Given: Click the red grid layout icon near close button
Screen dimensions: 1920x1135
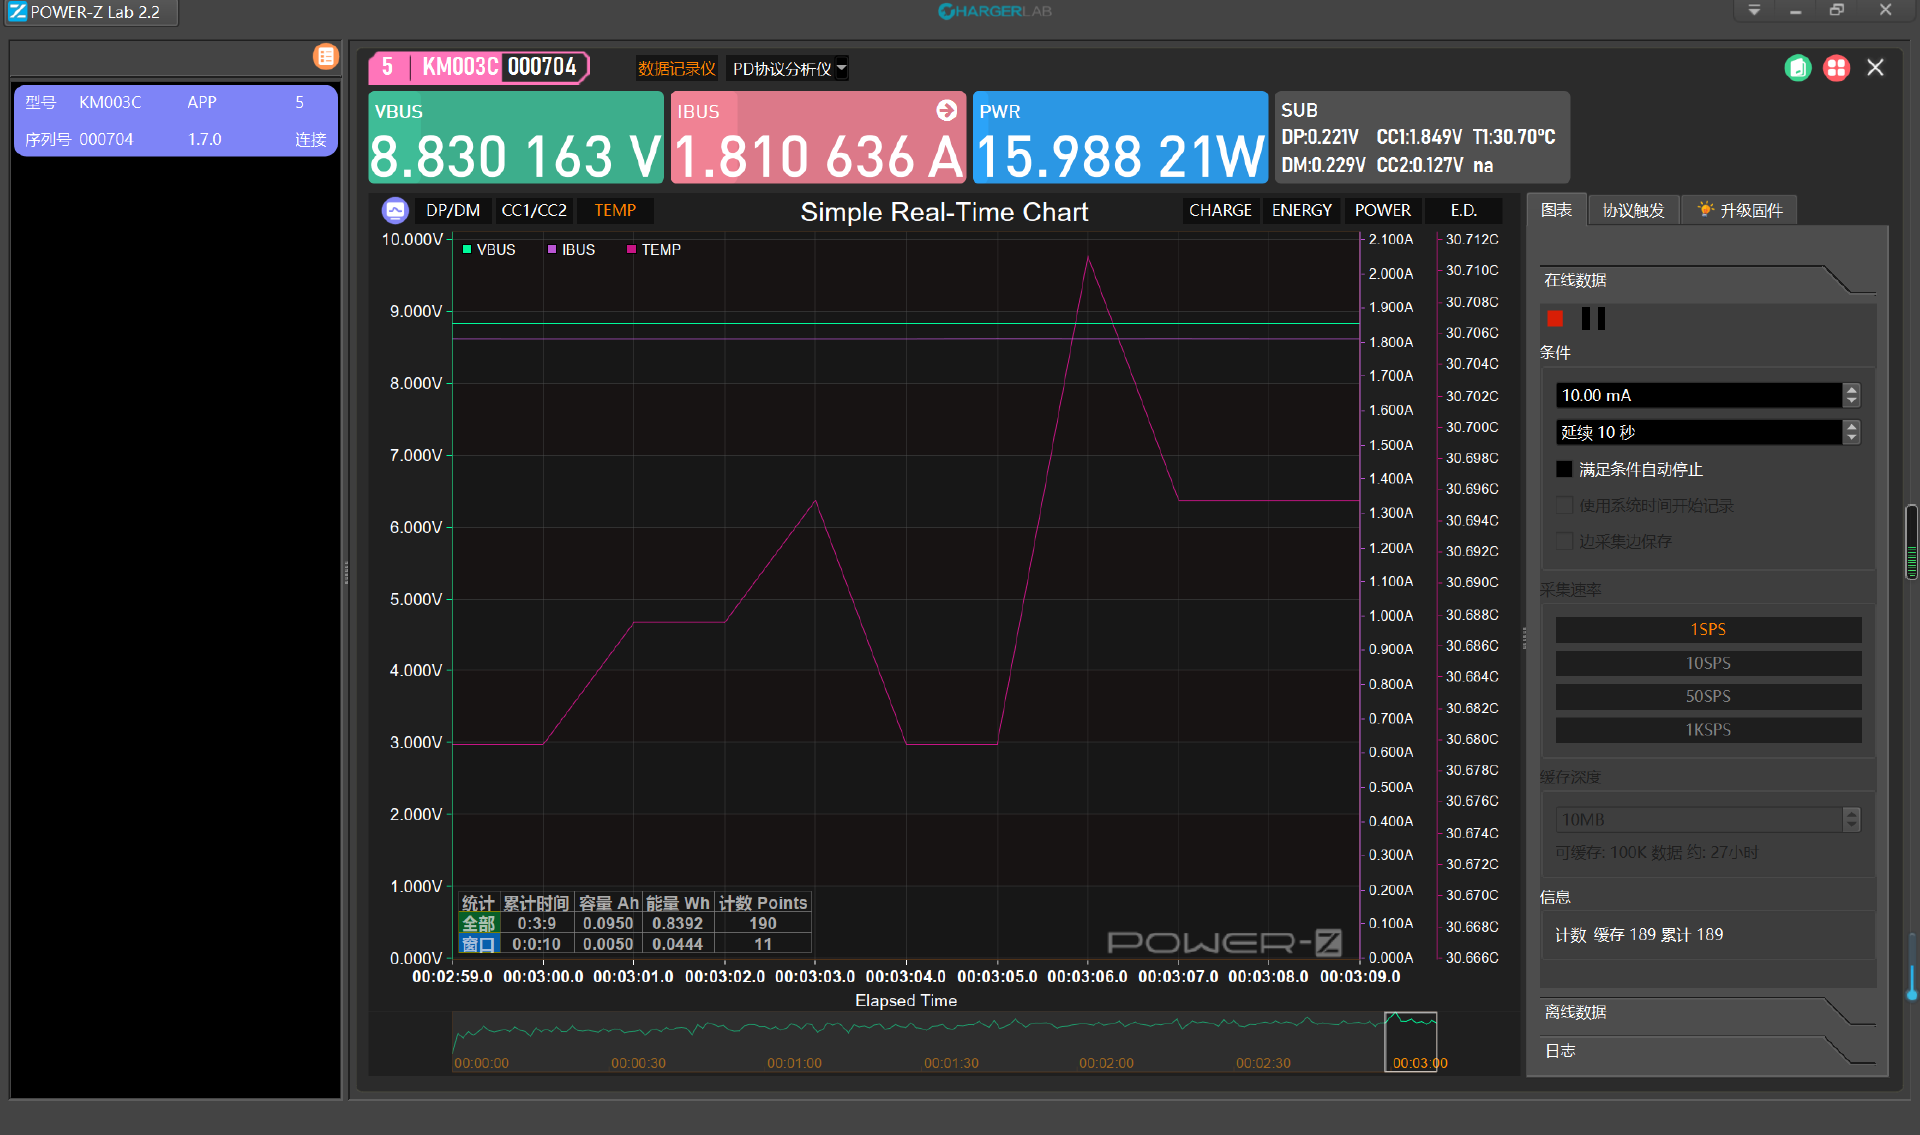Looking at the screenshot, I should point(1836,67).
